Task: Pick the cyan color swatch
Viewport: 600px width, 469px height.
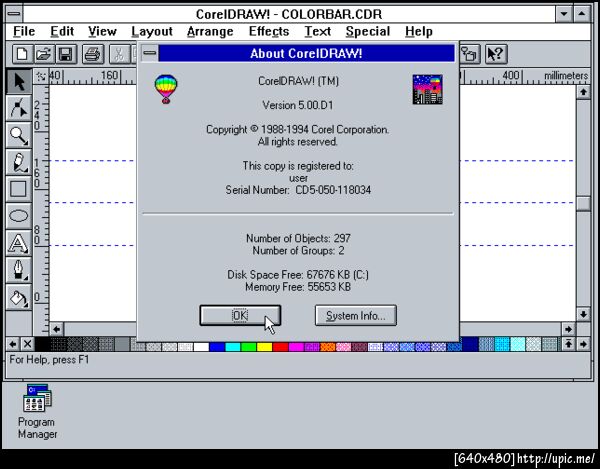Action: click(233, 347)
